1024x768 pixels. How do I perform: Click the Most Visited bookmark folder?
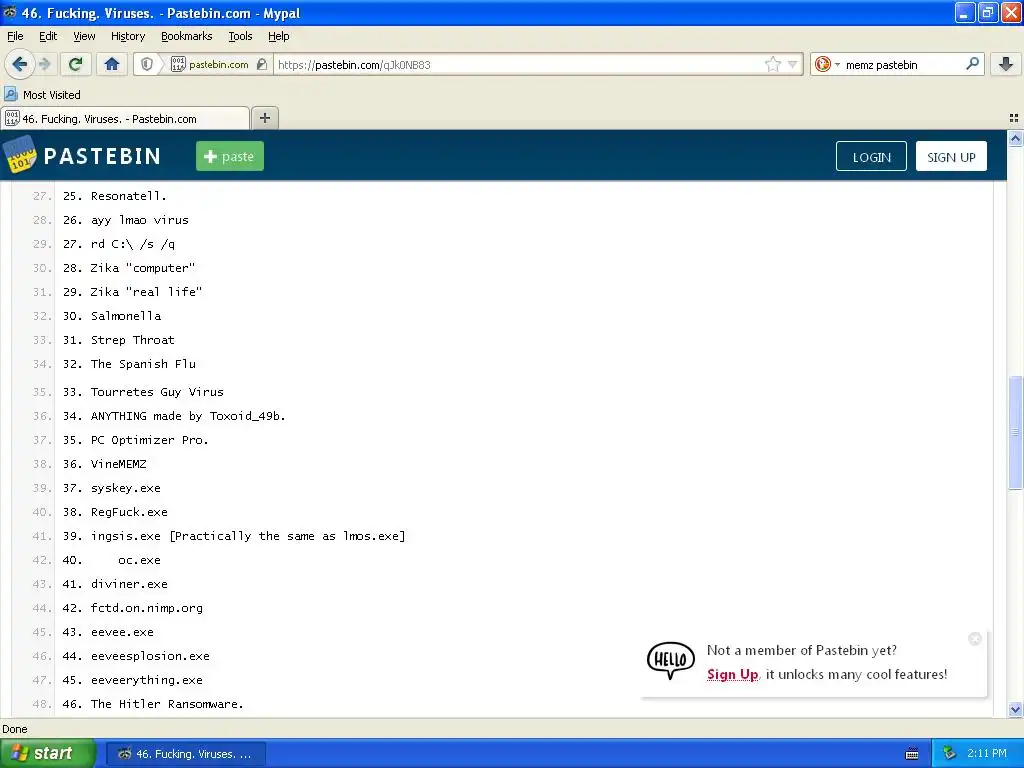[42, 95]
